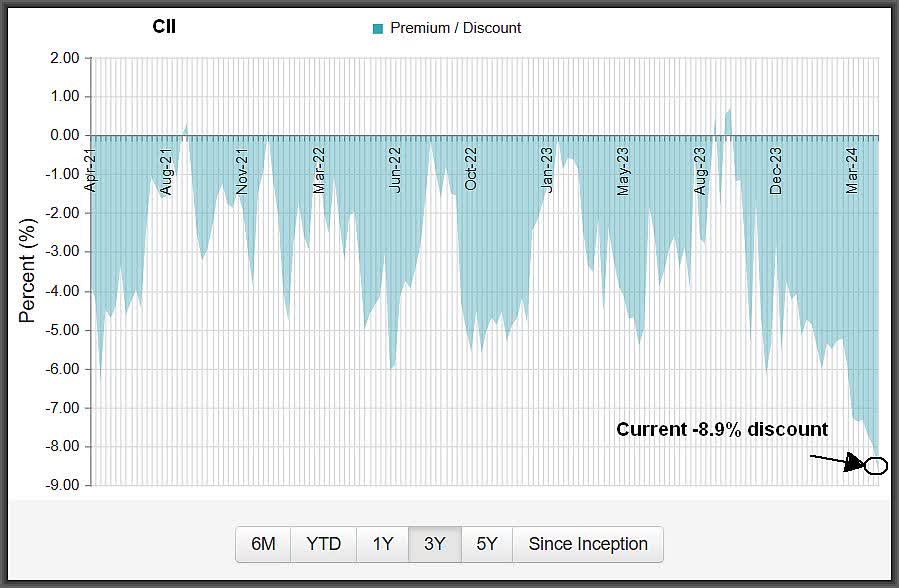The height and width of the screenshot is (588, 899).
Task: Click the Jan-23 date axis label
Action: (x=548, y=169)
